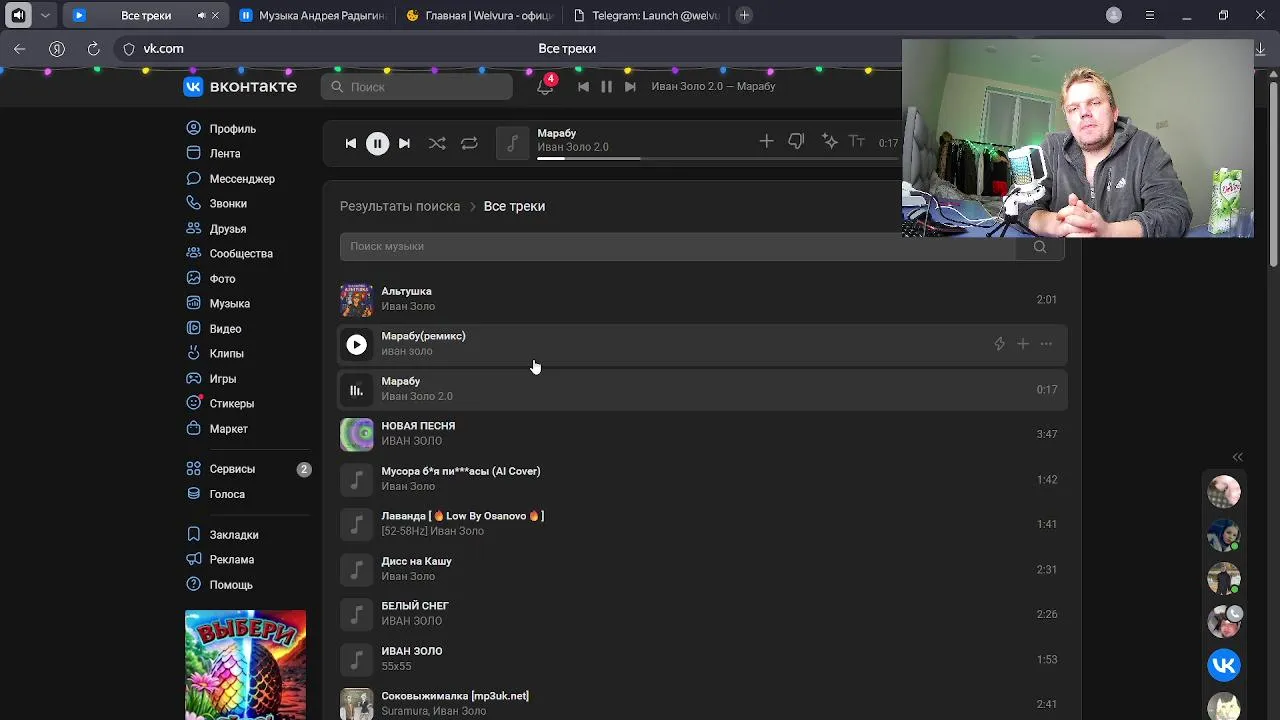Click the Клипы icon in sidebar

click(x=194, y=353)
